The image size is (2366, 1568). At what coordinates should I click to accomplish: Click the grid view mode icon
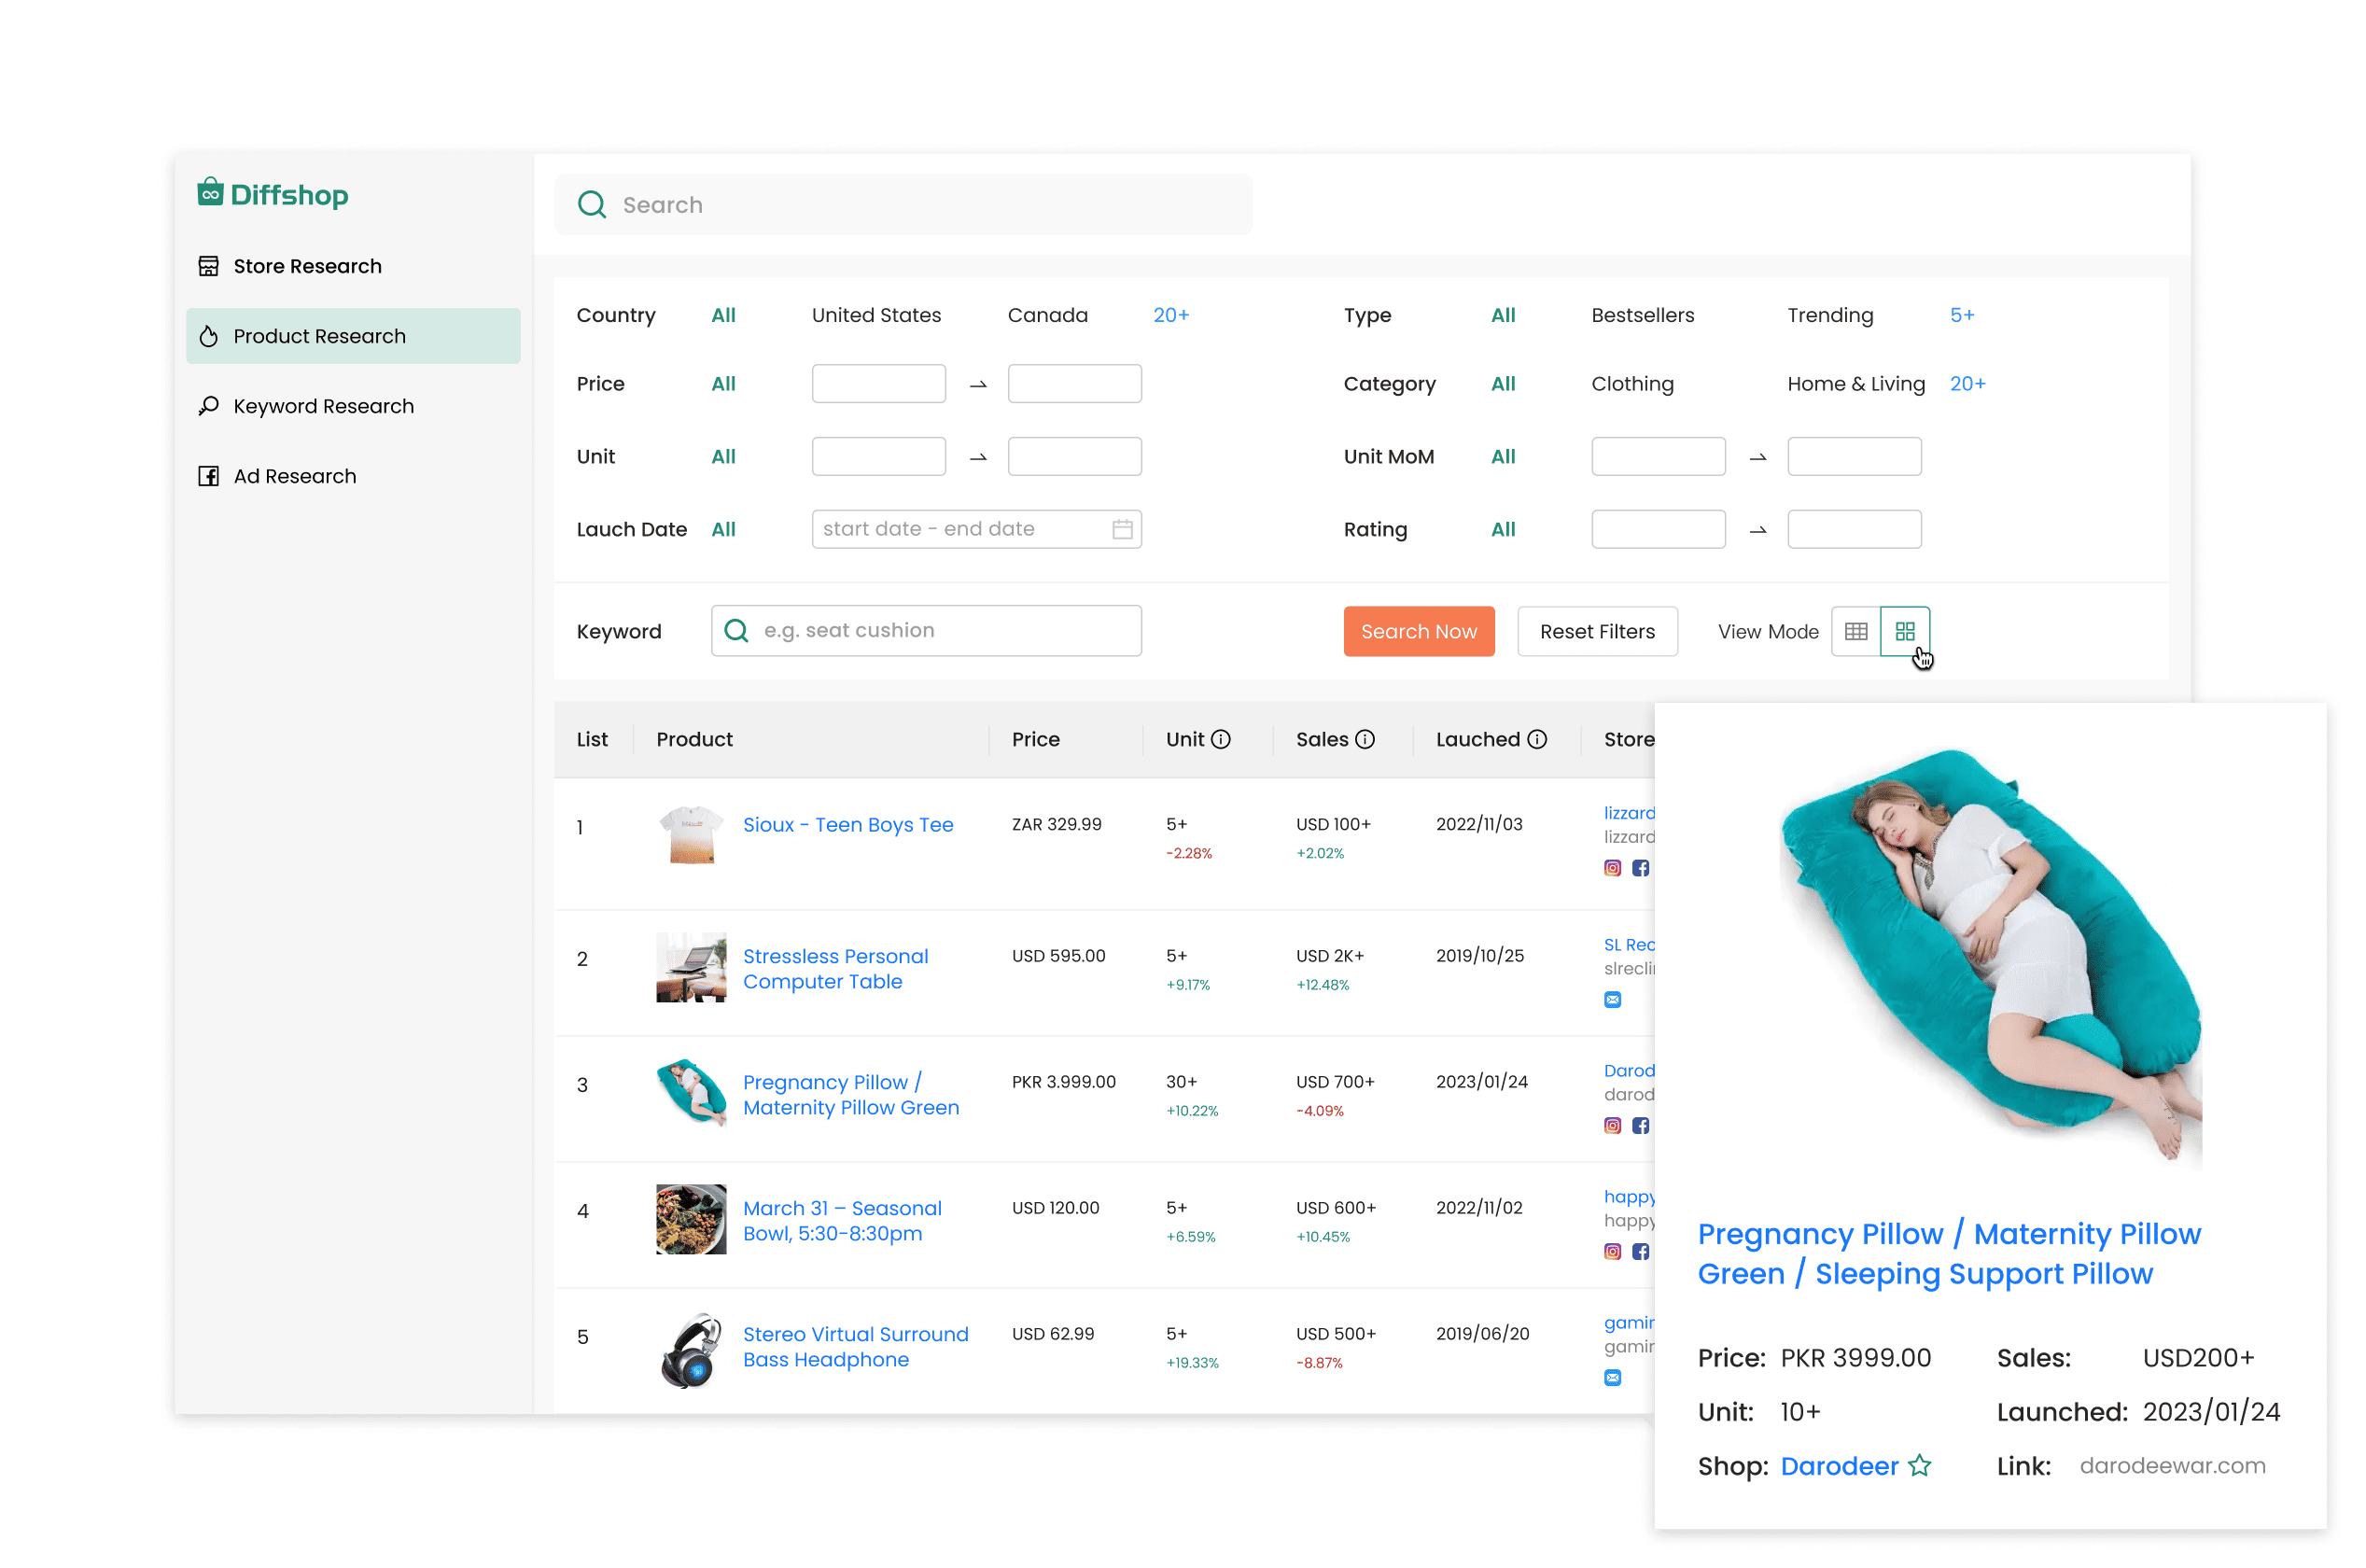[1904, 632]
